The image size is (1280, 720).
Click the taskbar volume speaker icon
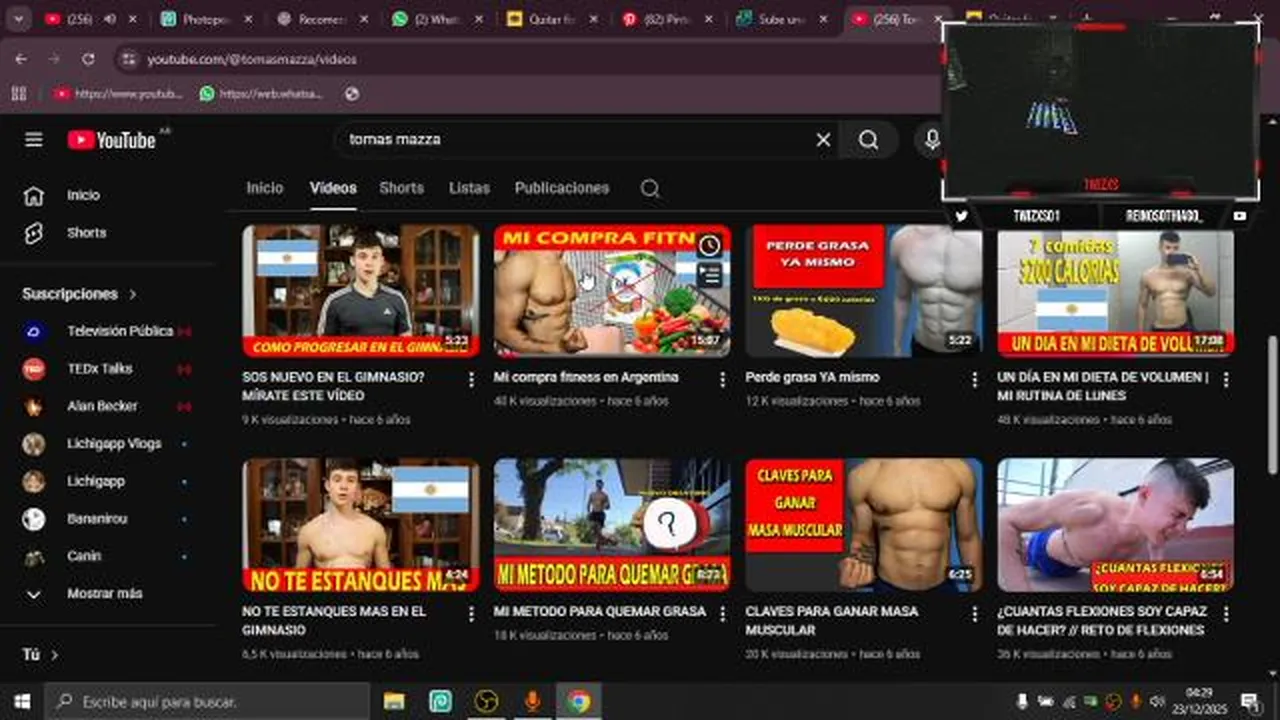(x=1157, y=701)
